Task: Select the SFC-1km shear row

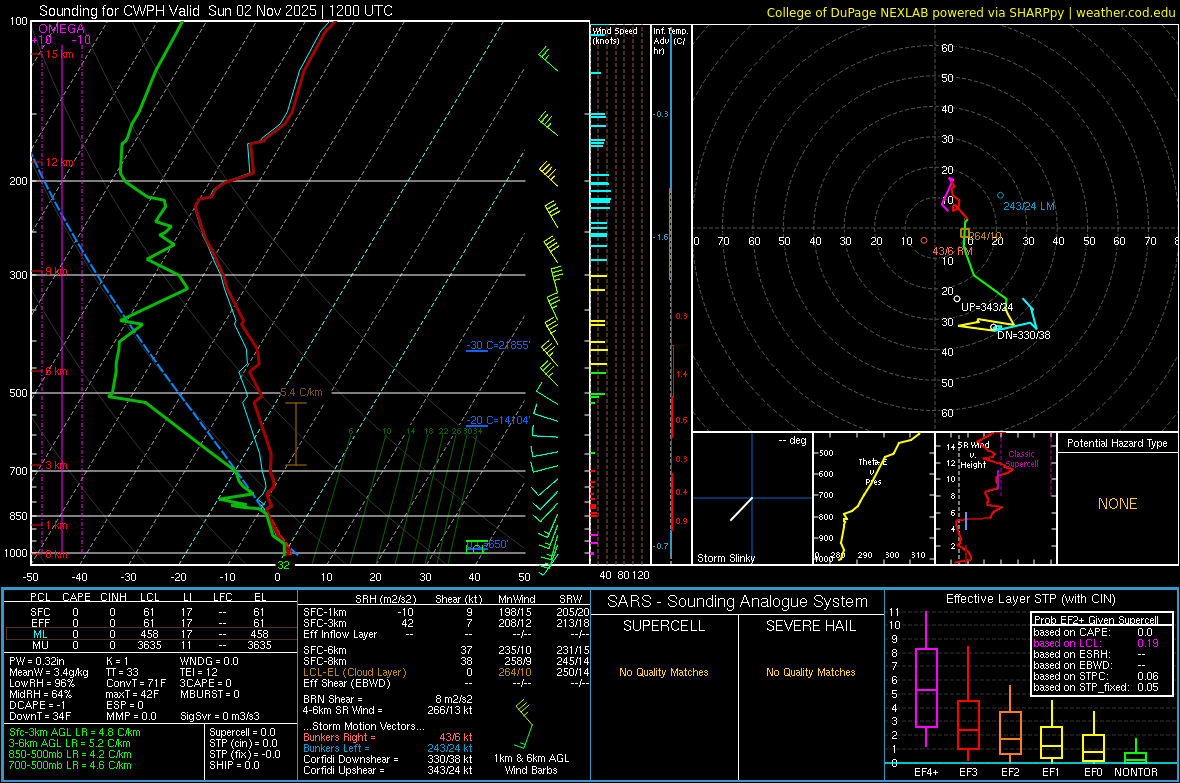Action: 446,612
